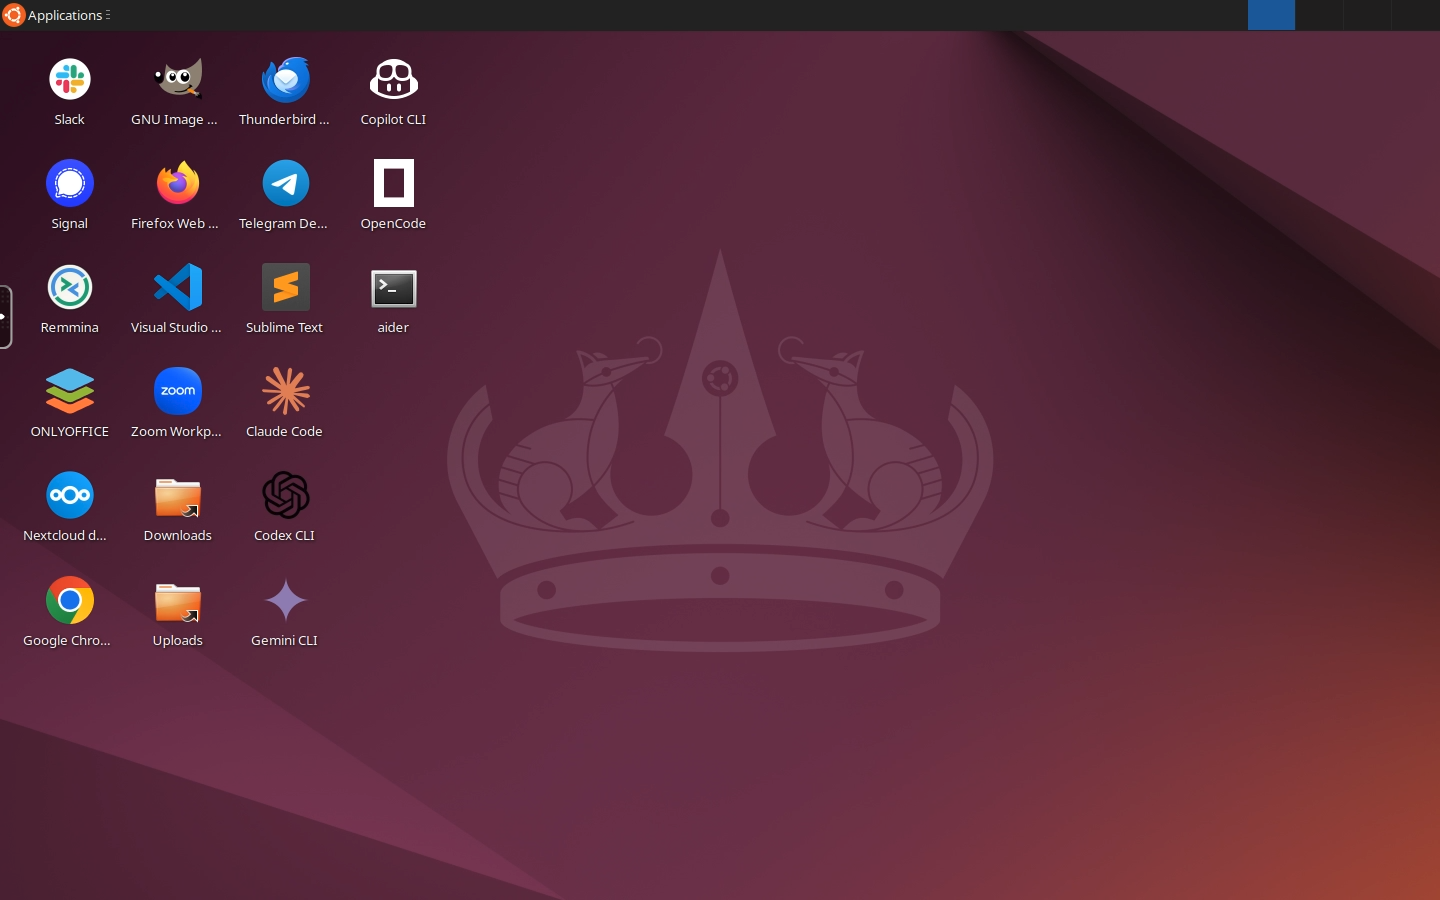Viewport: 1440px width, 900px height.
Task: Open the Applications menu
Action: (65, 15)
